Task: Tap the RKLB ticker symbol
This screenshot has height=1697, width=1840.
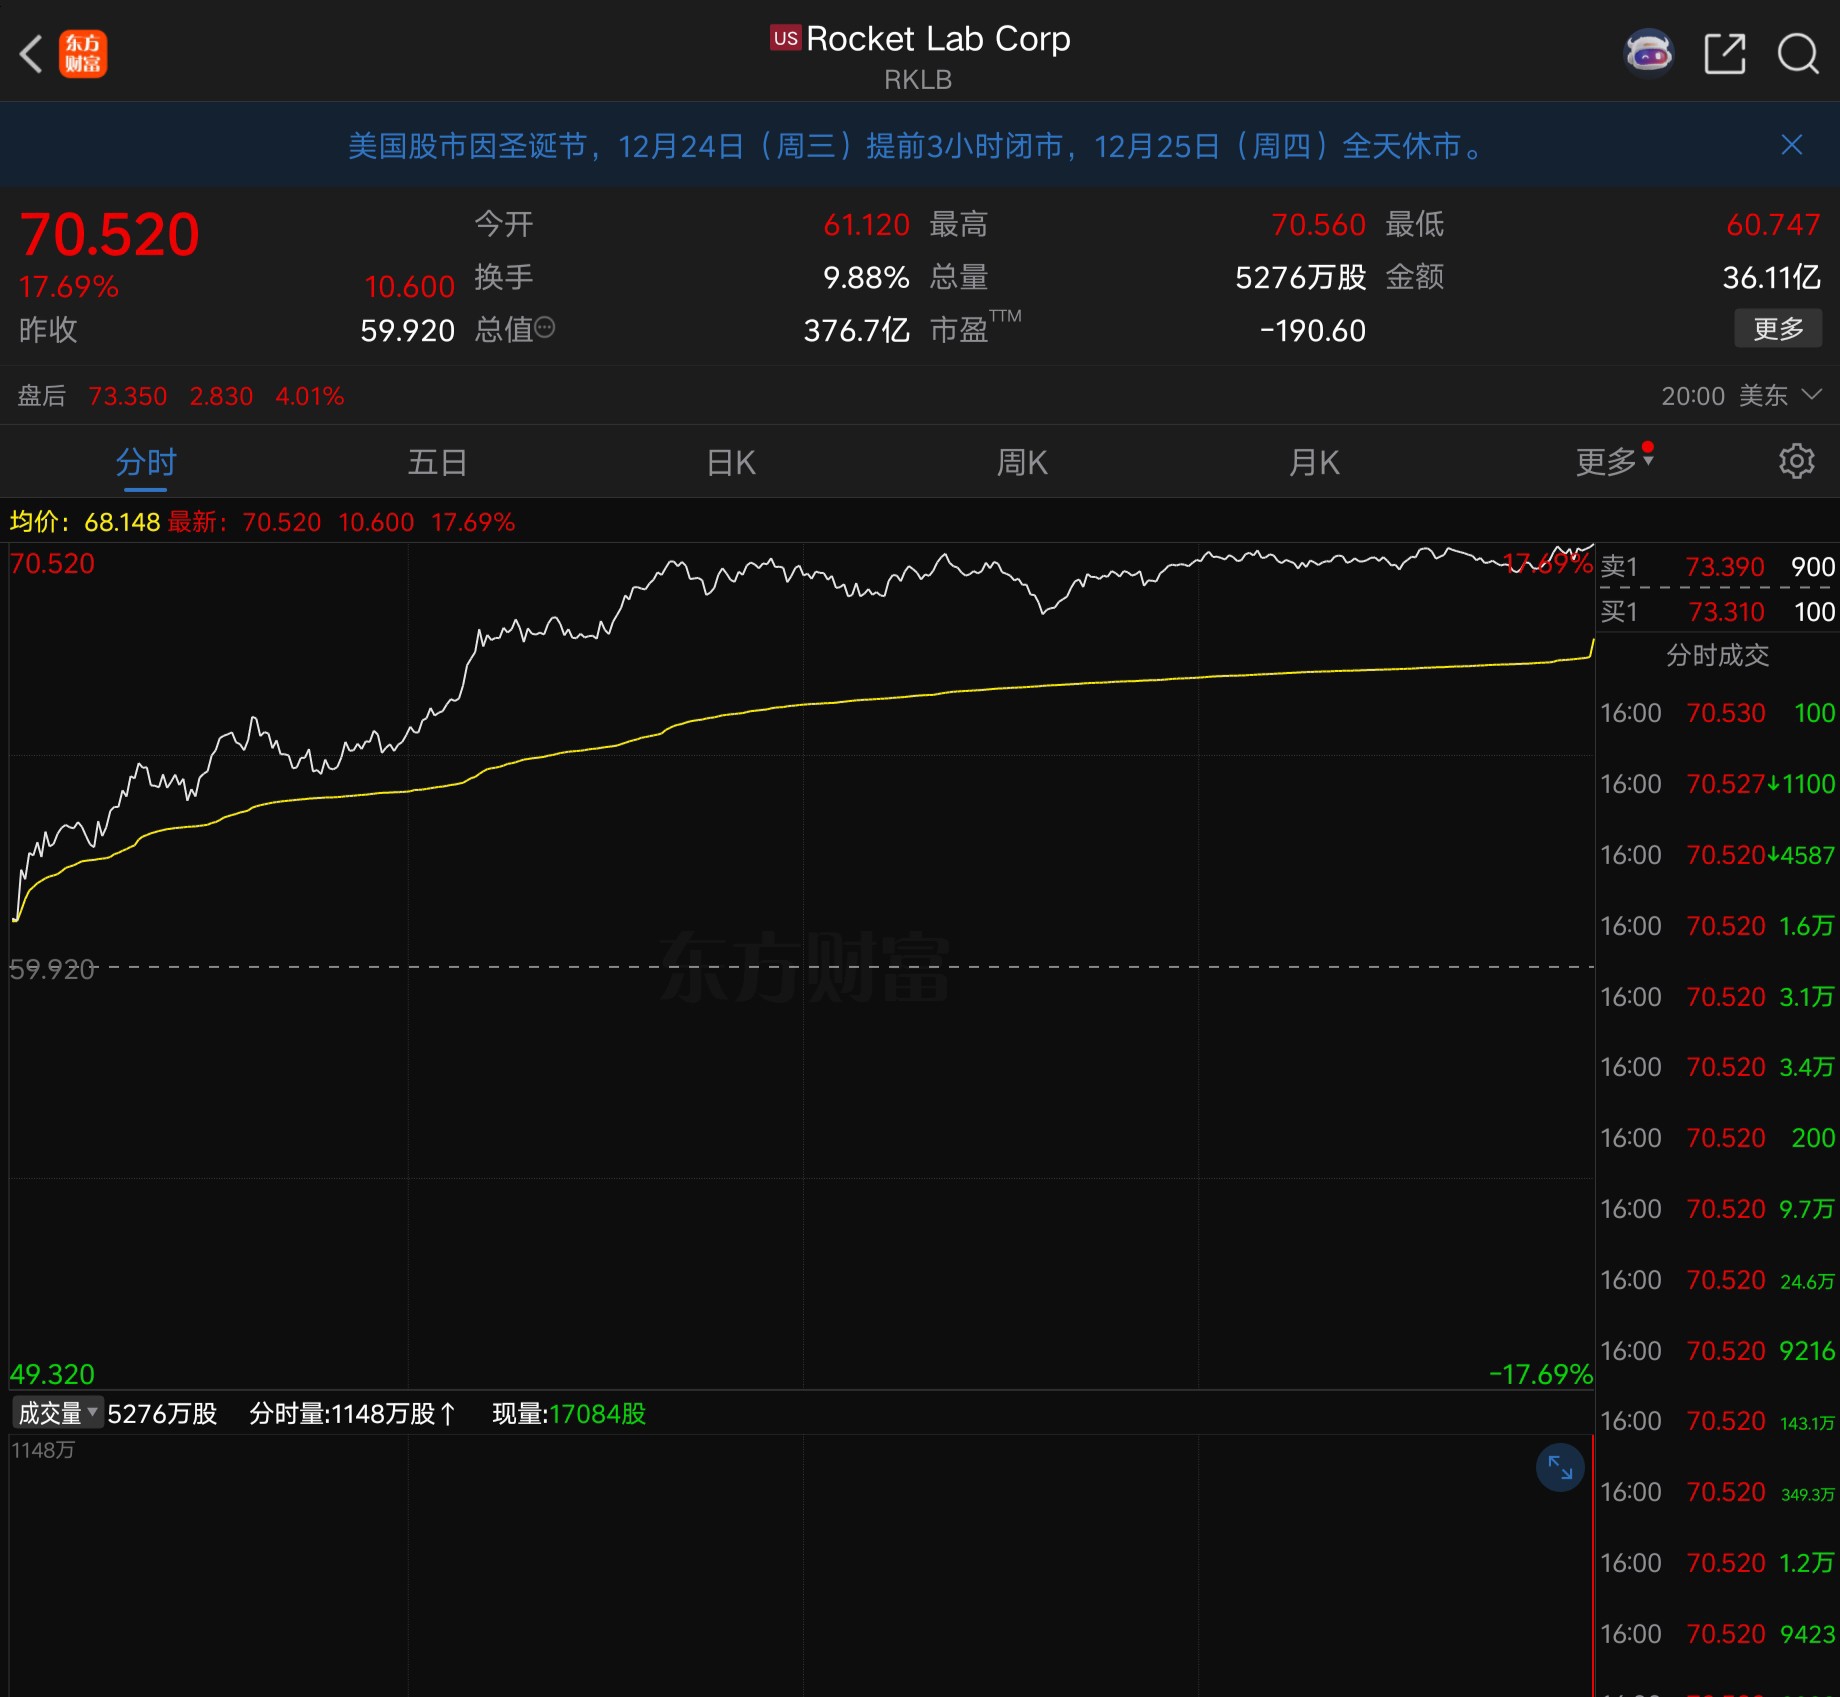Action: 918,80
